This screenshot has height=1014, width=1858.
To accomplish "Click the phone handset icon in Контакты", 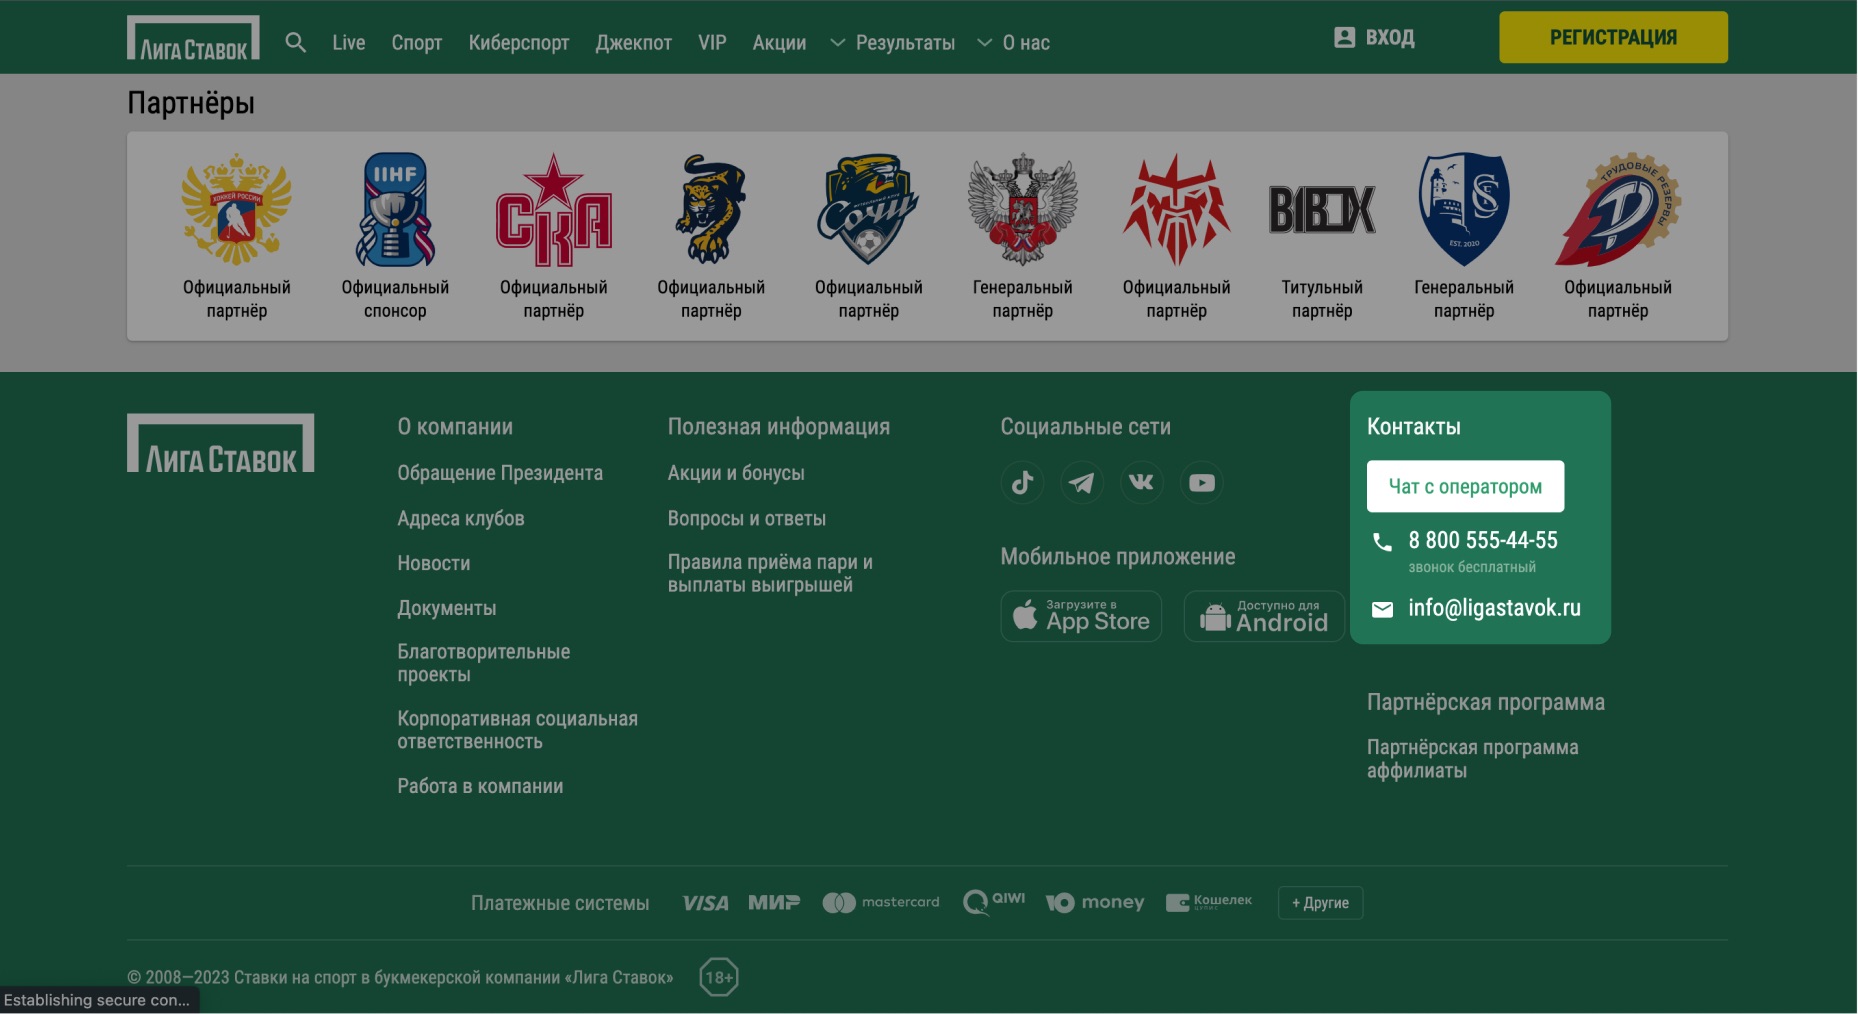I will click(x=1382, y=542).
